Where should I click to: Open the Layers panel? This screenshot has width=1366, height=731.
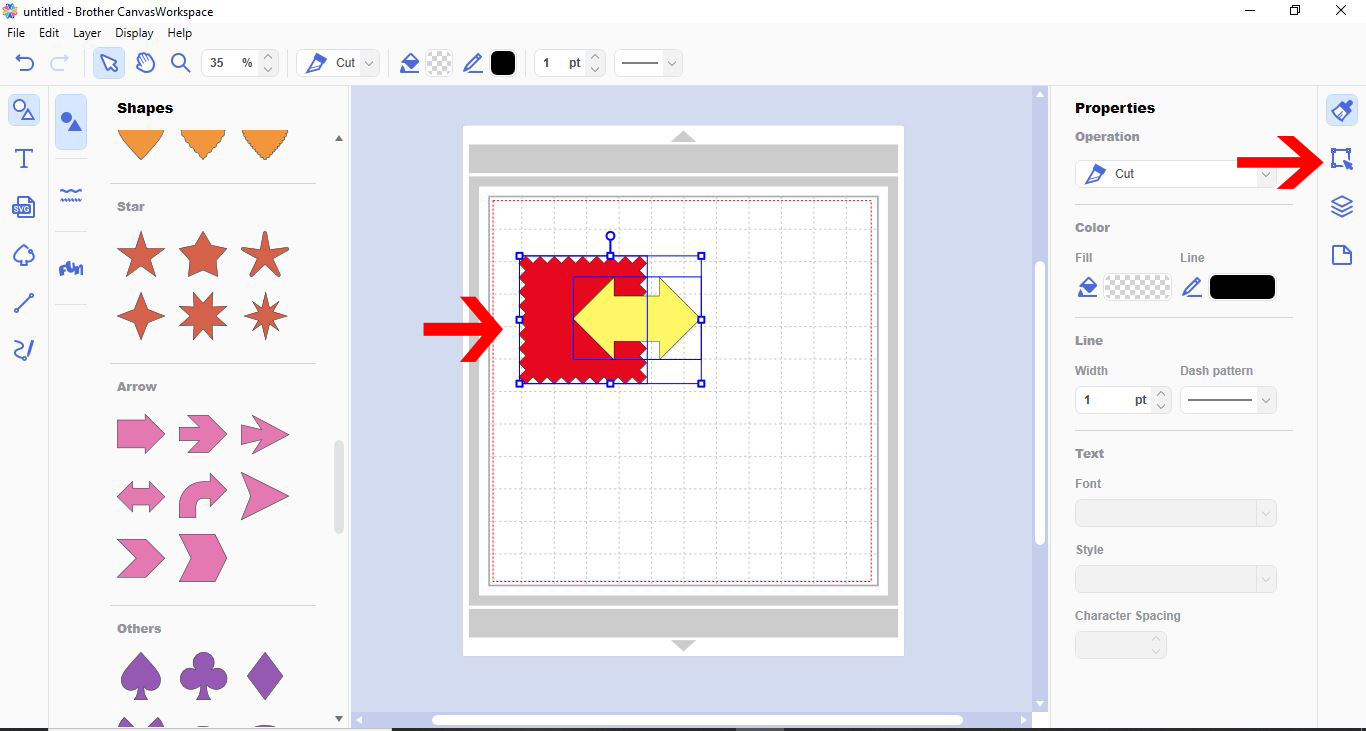click(1341, 206)
